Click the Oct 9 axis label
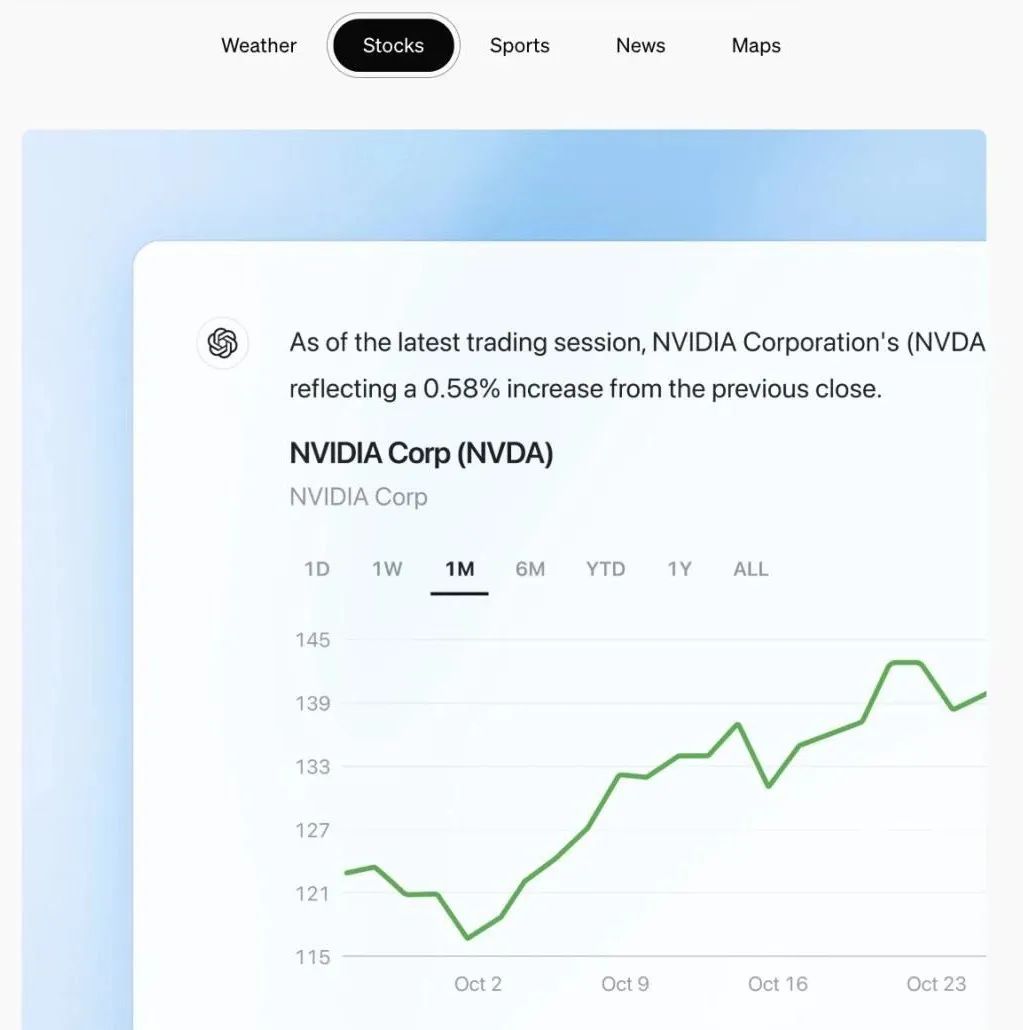The width and height of the screenshot is (1023, 1030). coord(625,984)
